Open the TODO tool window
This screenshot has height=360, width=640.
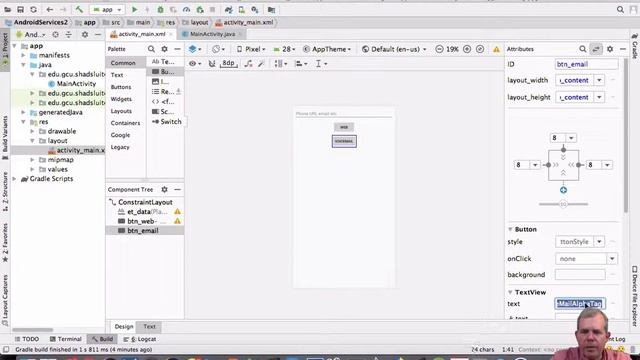tap(27, 339)
